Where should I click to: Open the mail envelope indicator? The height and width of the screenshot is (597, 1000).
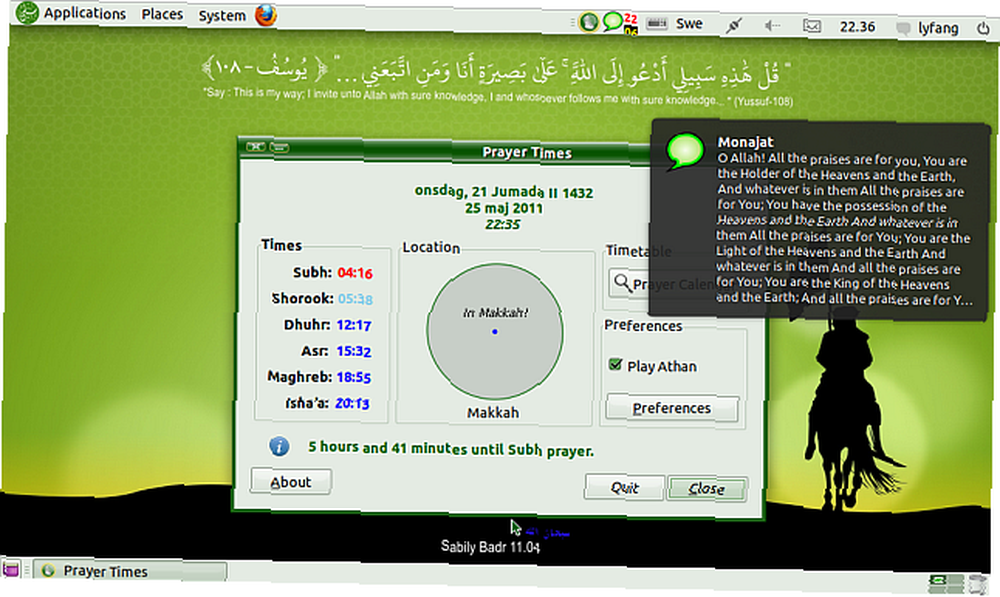(812, 26)
